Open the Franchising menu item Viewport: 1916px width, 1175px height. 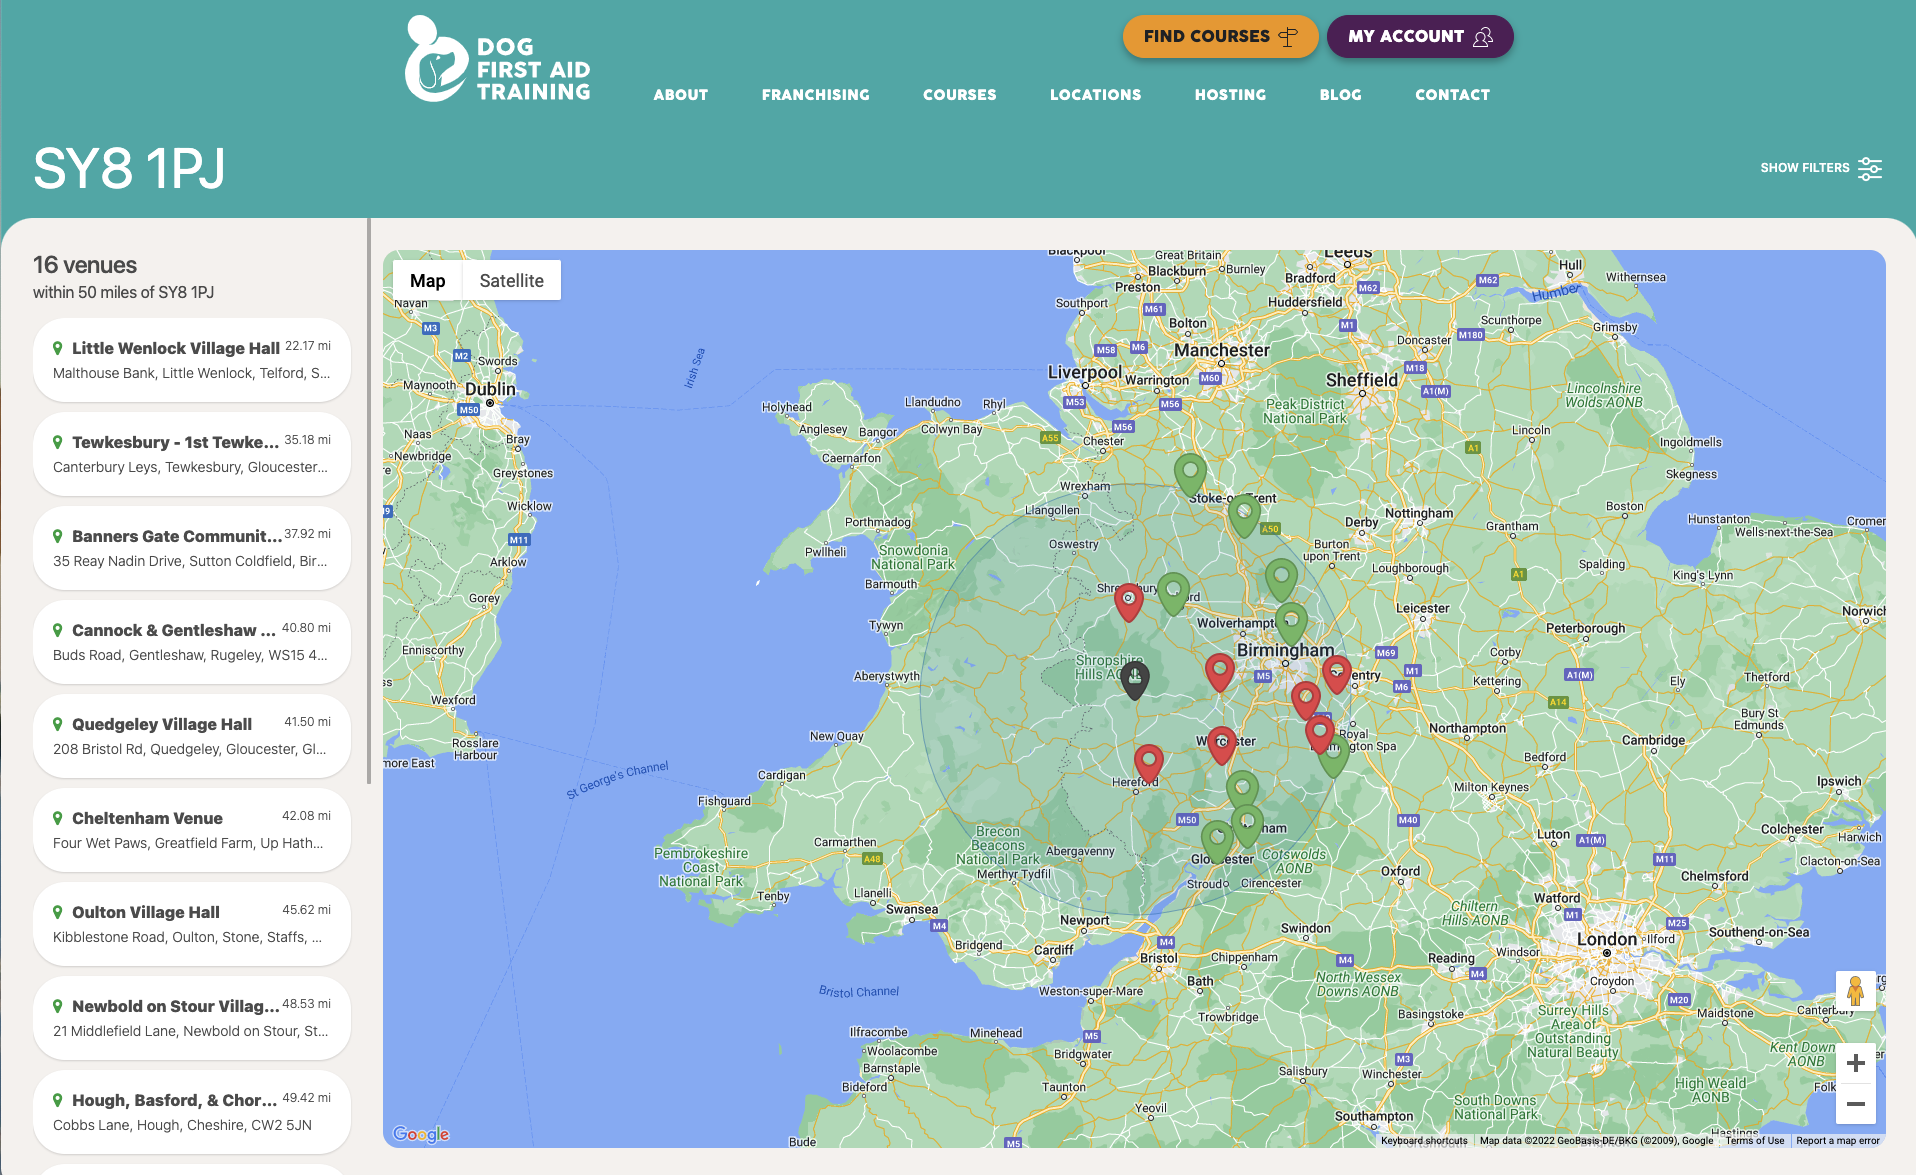(x=816, y=95)
